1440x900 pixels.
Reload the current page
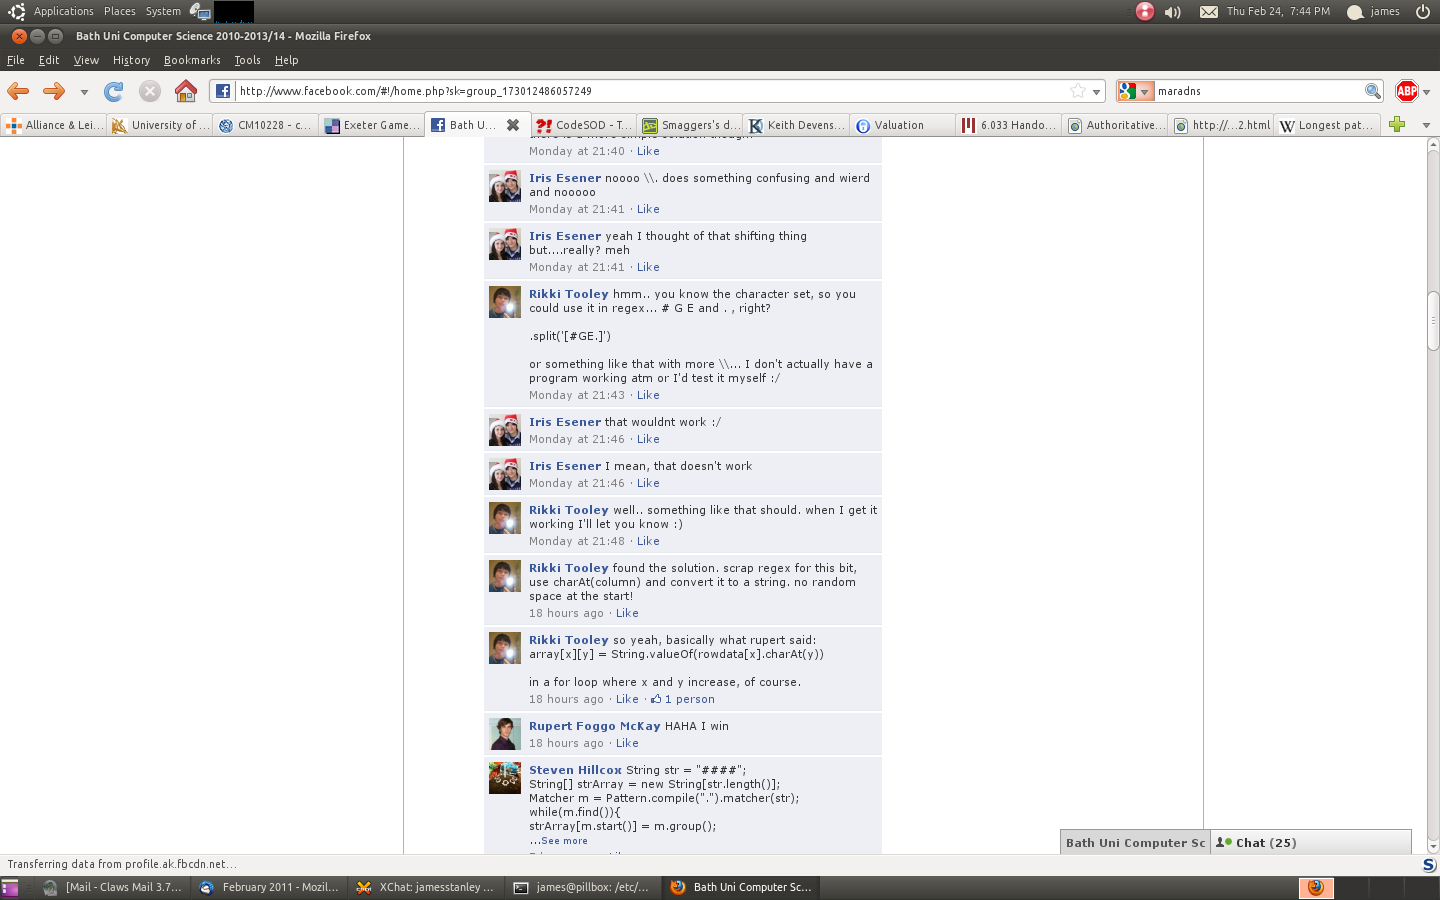coord(114,91)
